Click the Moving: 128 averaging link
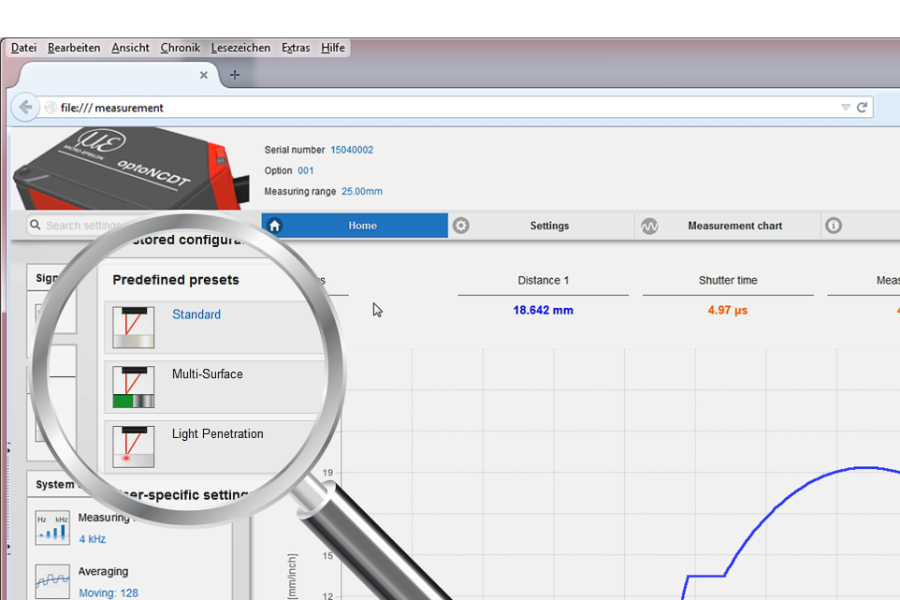Screen dimensions: 900x600 (x=108, y=593)
